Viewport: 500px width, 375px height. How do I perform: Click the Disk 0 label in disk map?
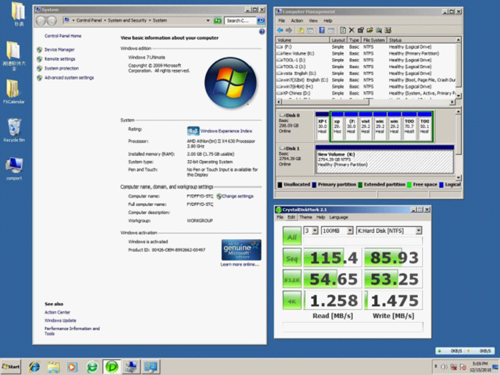click(289, 115)
